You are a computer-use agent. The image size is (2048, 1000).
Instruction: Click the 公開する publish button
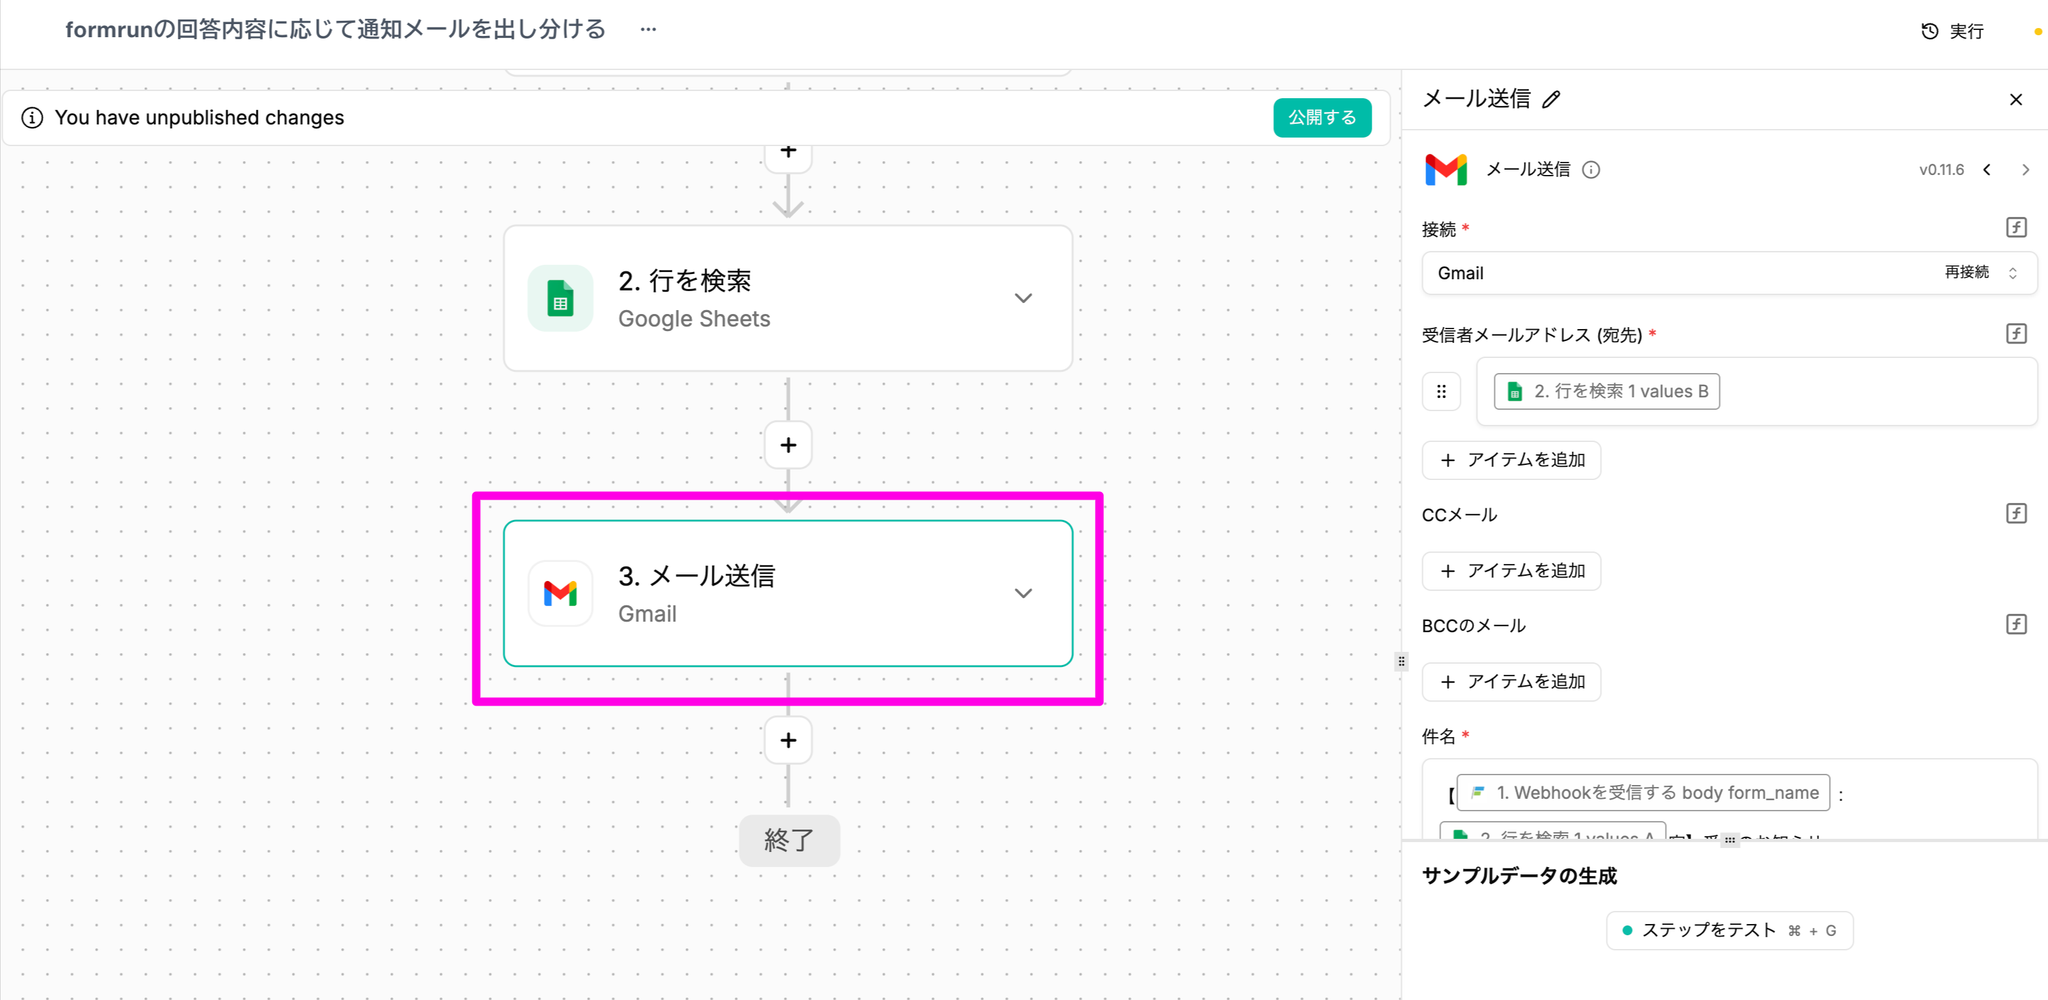tap(1321, 117)
